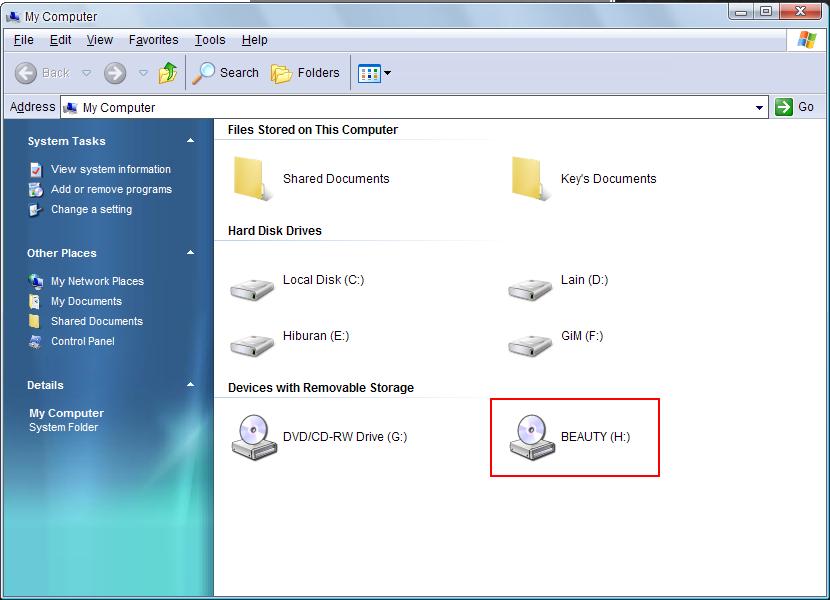Image resolution: width=830 pixels, height=600 pixels.
Task: Click View system information link
Action: [x=111, y=169]
